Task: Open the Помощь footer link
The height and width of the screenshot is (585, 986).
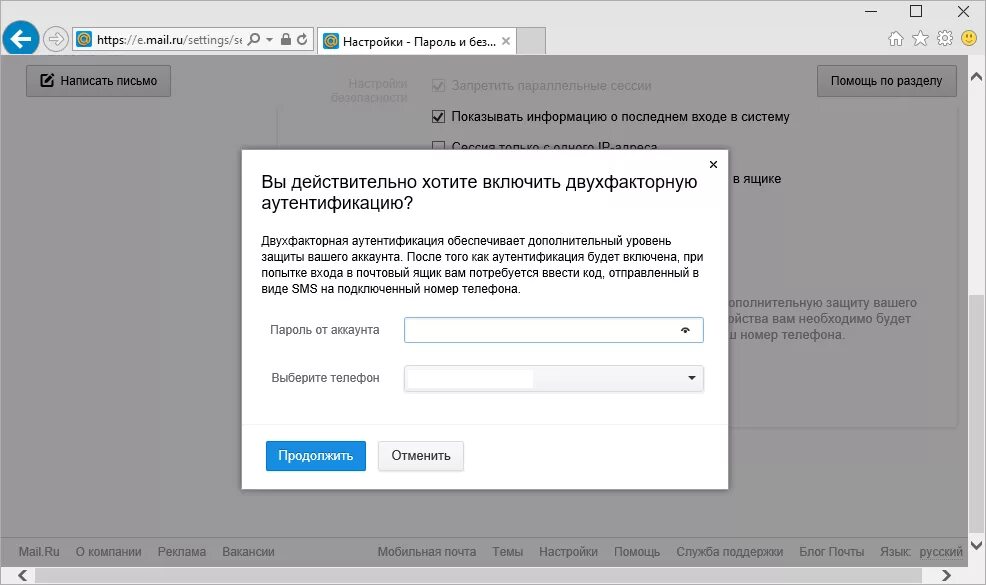Action: click(637, 552)
